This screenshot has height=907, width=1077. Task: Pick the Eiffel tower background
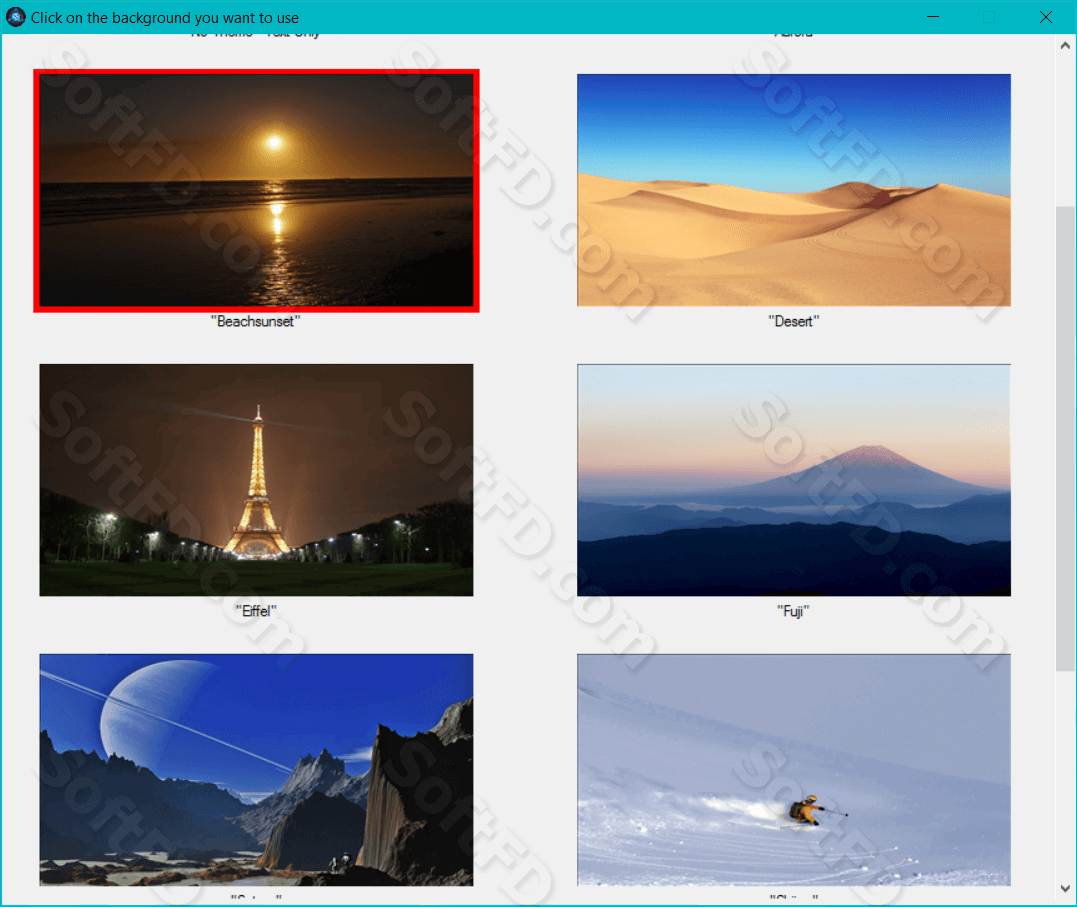(256, 480)
